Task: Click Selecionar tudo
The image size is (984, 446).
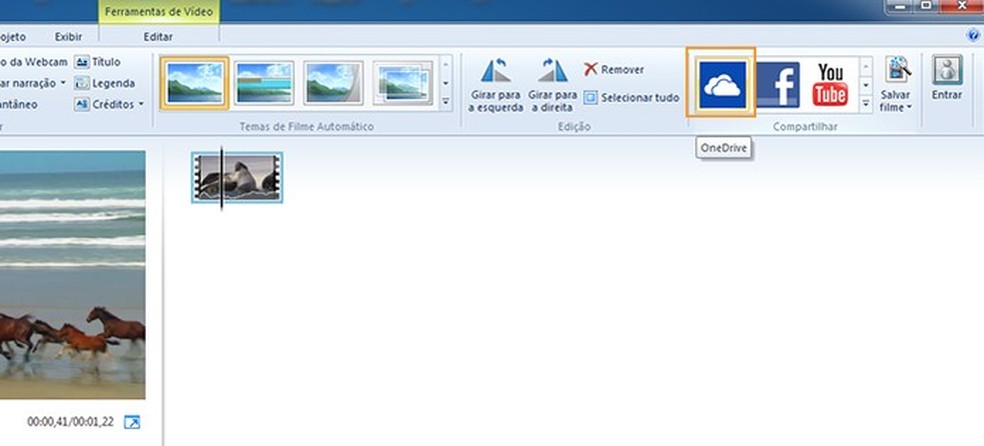Action: click(631, 98)
